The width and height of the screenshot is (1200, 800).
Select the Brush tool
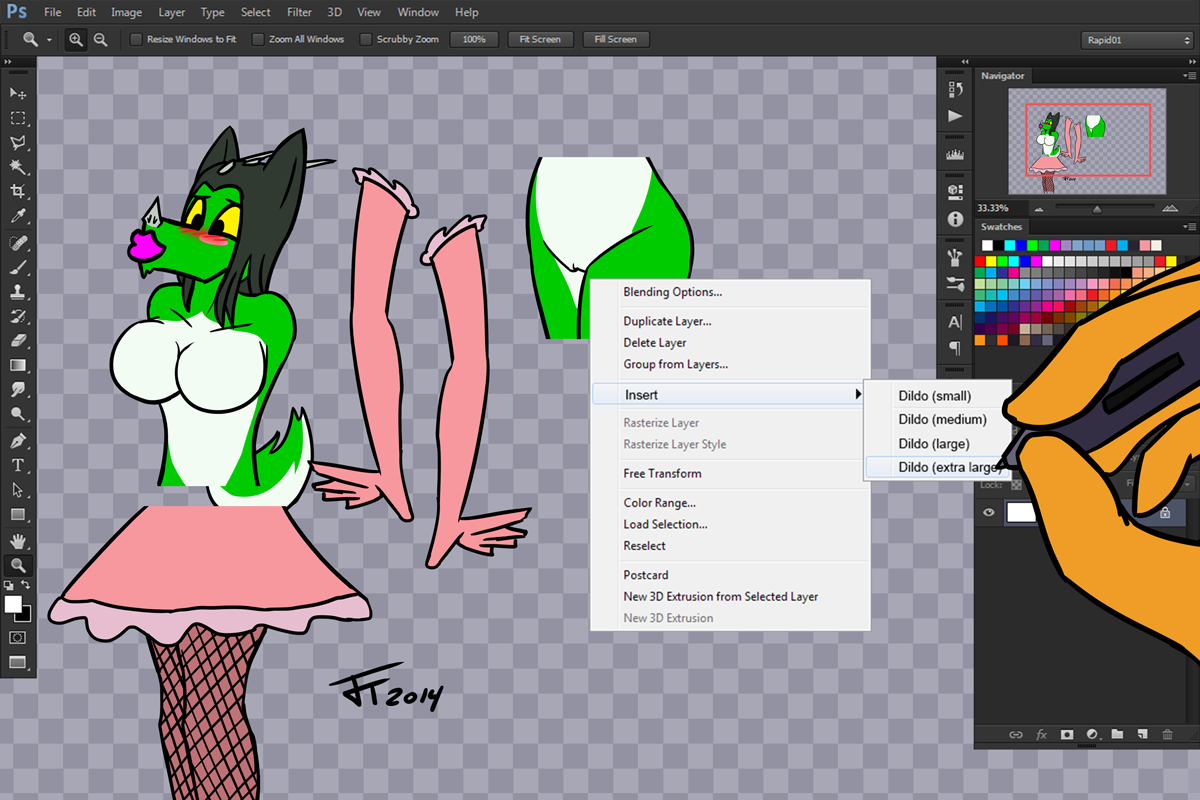(x=18, y=267)
